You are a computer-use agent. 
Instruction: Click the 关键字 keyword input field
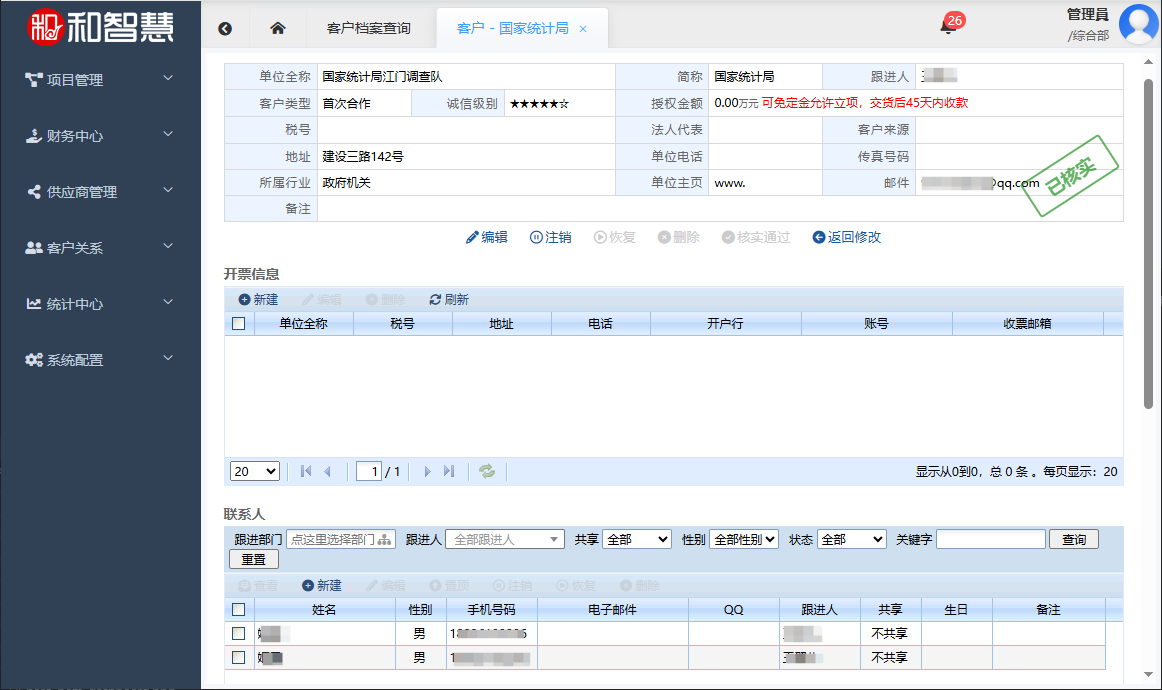coord(991,540)
